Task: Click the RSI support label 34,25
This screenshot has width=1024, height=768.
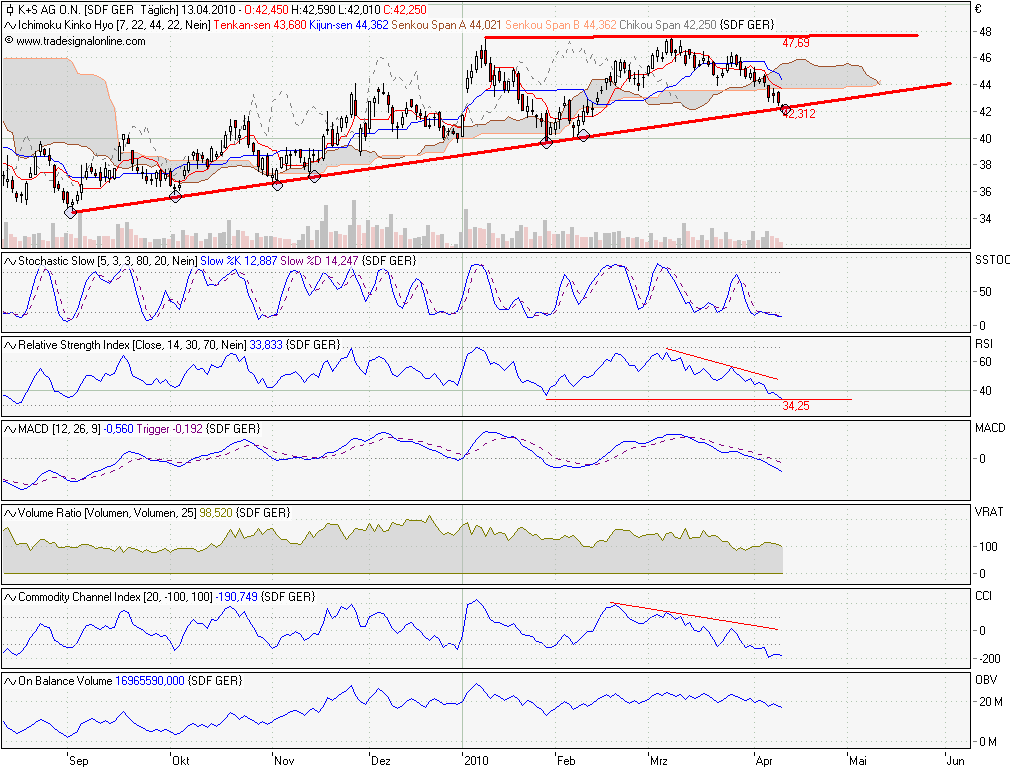Action: (795, 406)
